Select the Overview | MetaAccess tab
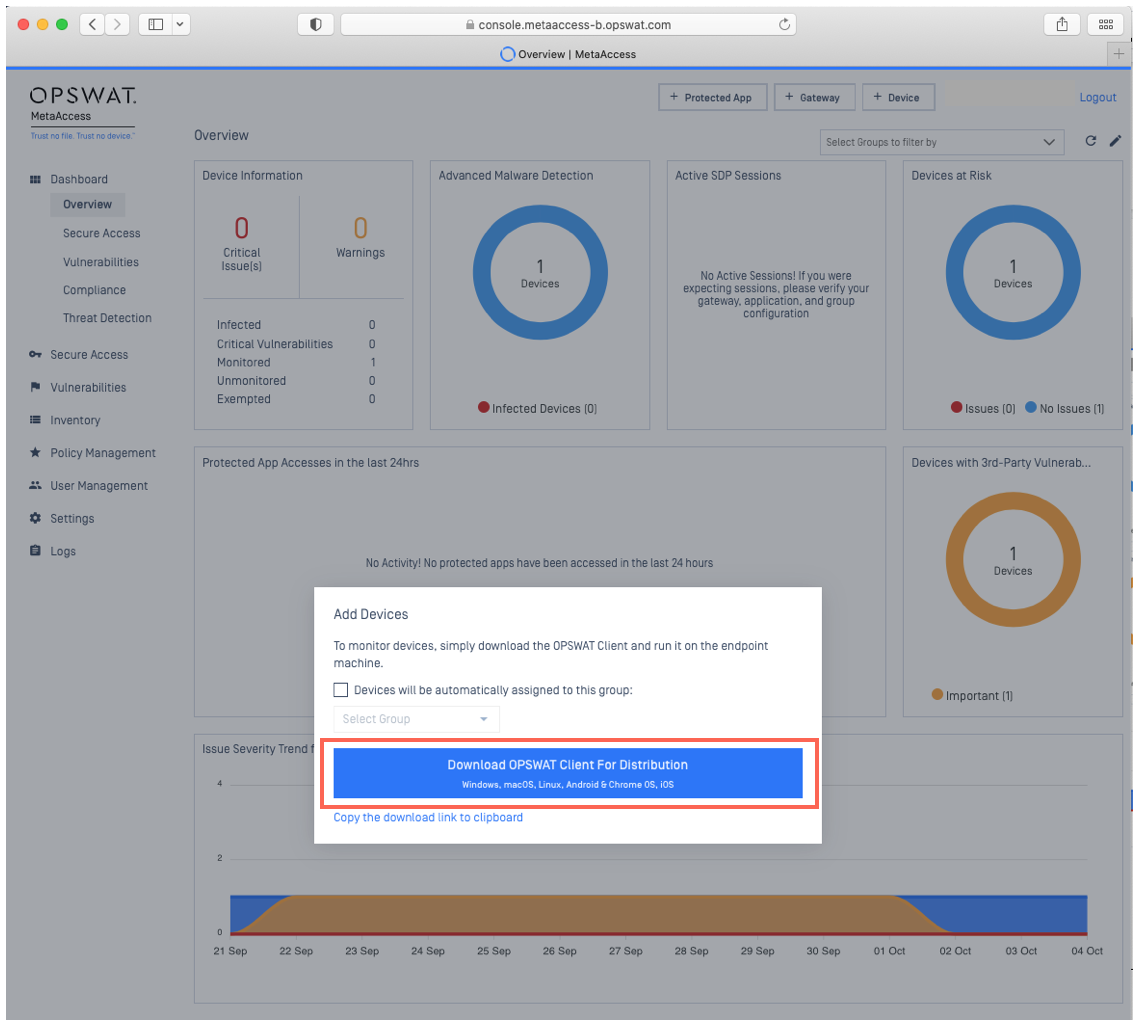Viewport: 1133px width, 1020px height. click(568, 54)
